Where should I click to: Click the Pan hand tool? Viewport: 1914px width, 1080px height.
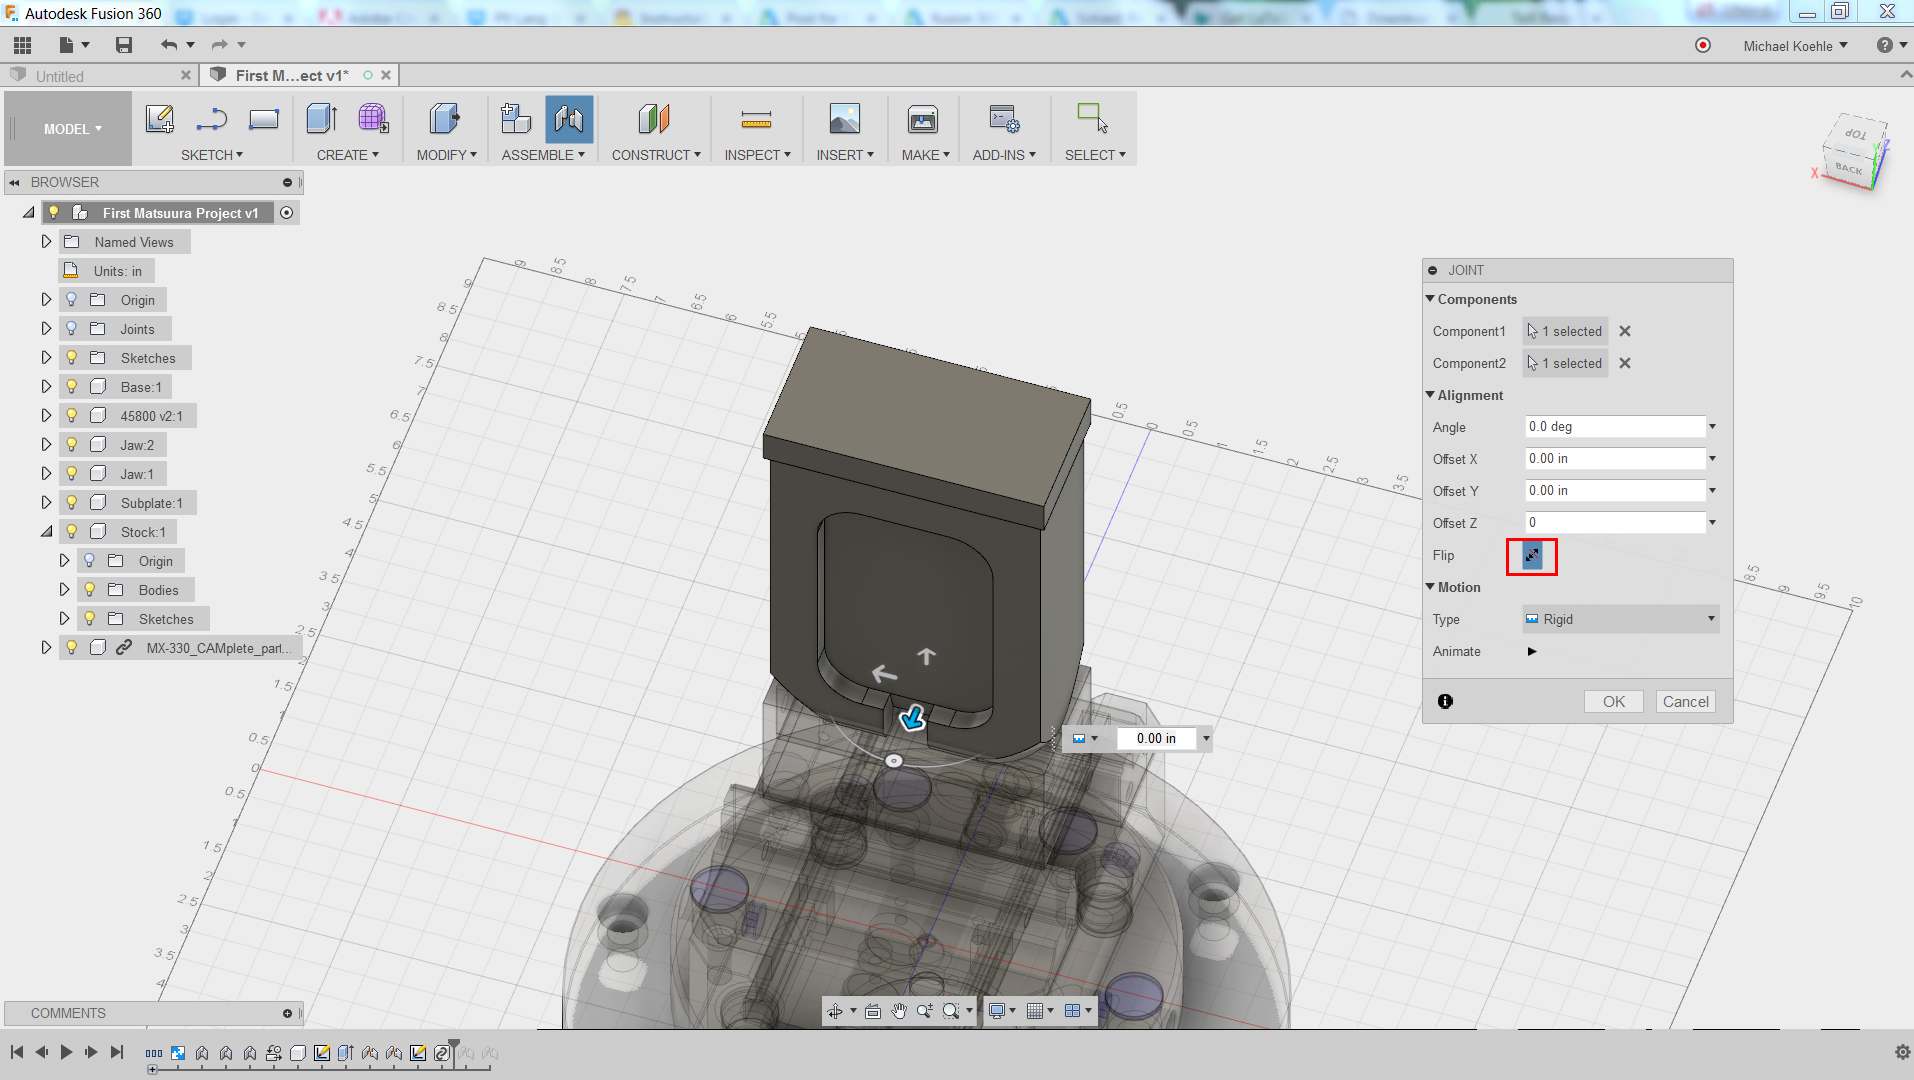click(x=899, y=1011)
